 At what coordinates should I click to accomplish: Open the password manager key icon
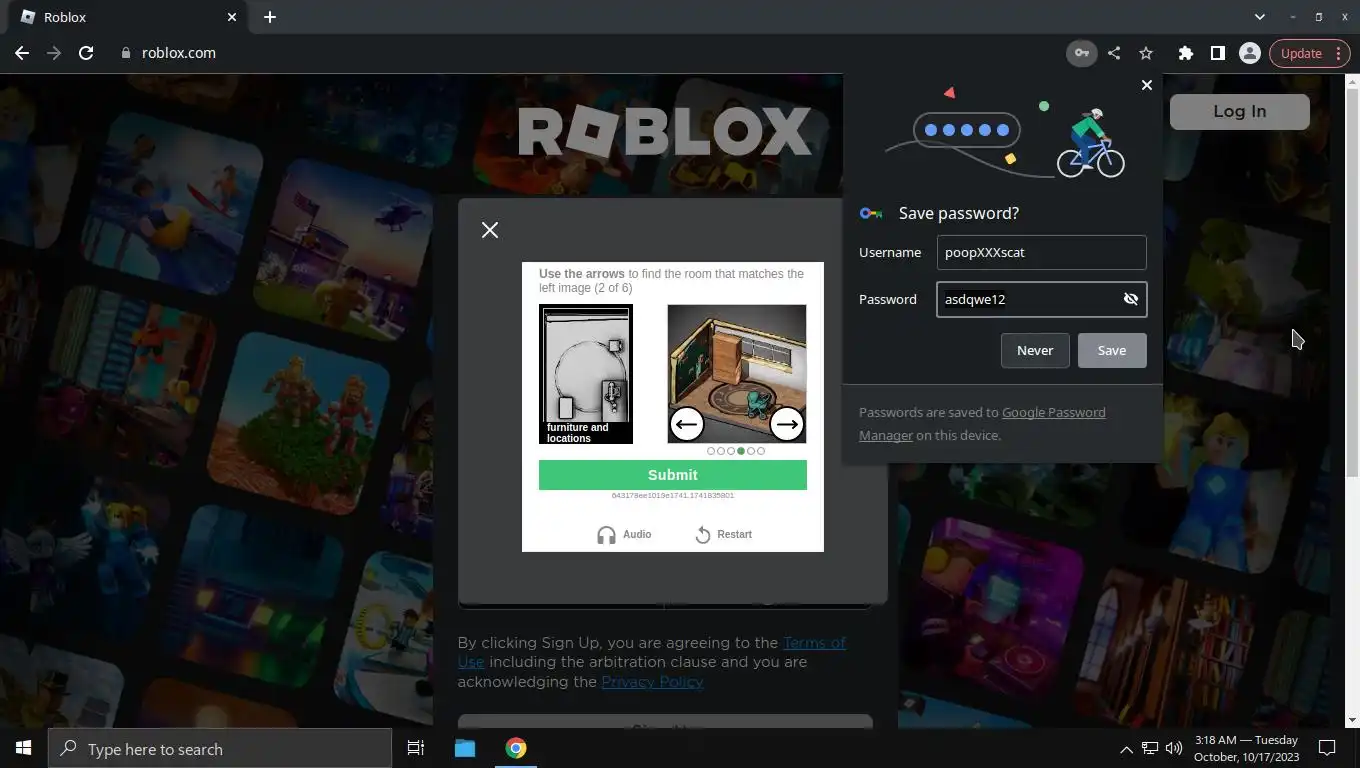[1081, 53]
